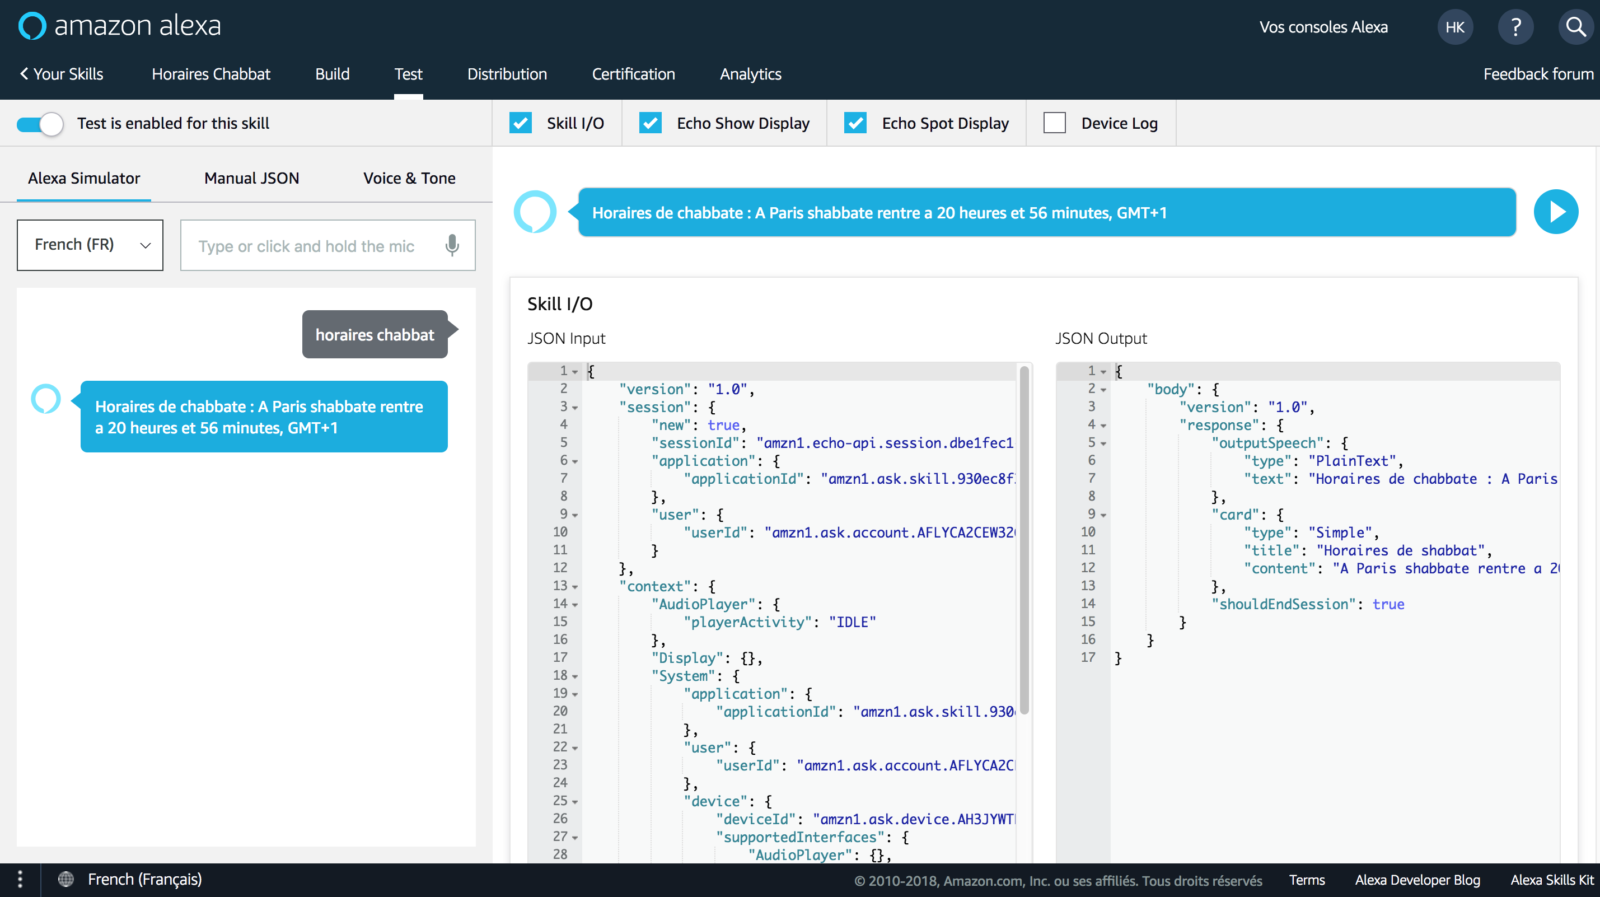Select the Test tab
The height and width of the screenshot is (897, 1600).
408,74
